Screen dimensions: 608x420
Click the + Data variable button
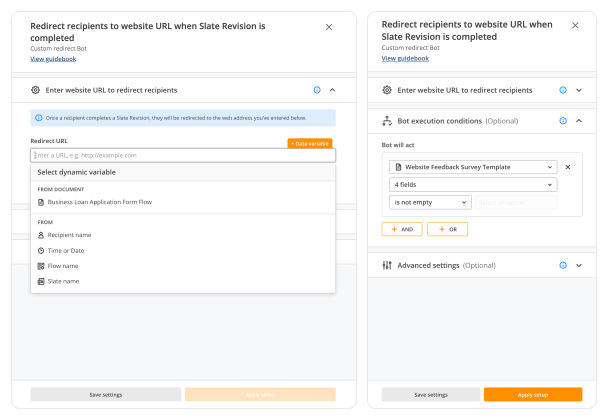(310, 143)
